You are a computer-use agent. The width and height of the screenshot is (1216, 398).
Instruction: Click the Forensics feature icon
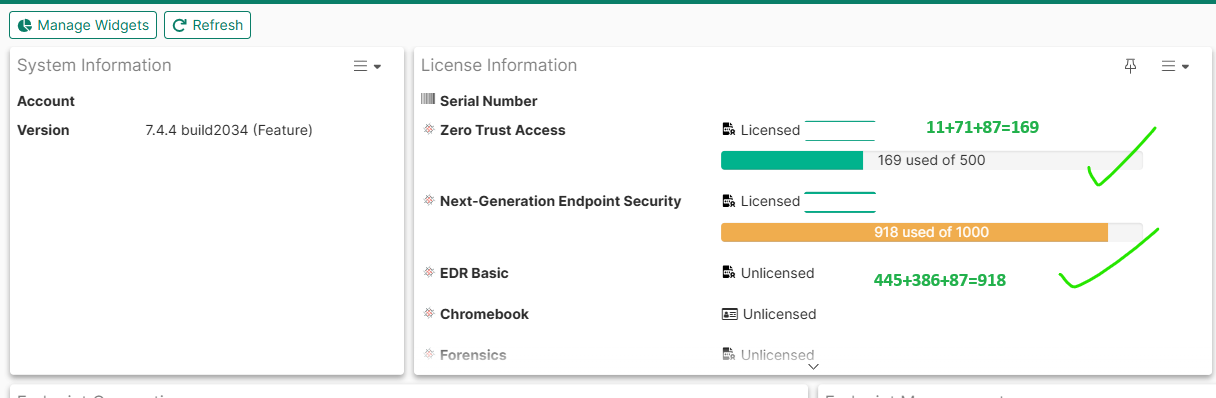(429, 354)
